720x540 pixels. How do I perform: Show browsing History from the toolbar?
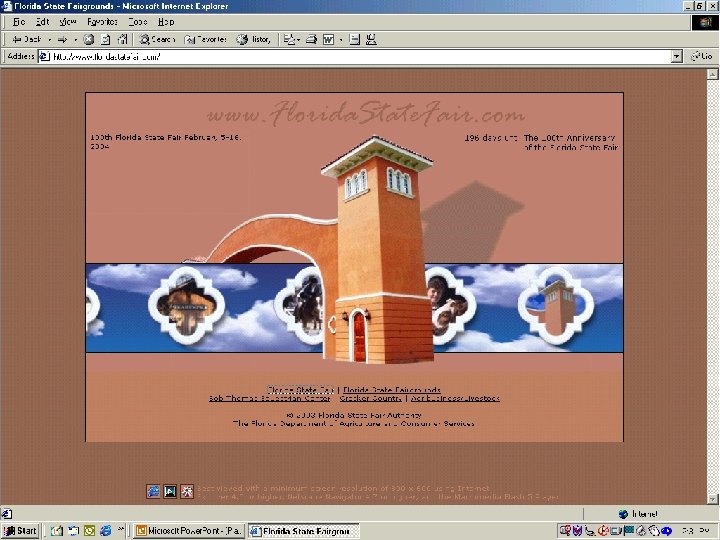[253, 39]
